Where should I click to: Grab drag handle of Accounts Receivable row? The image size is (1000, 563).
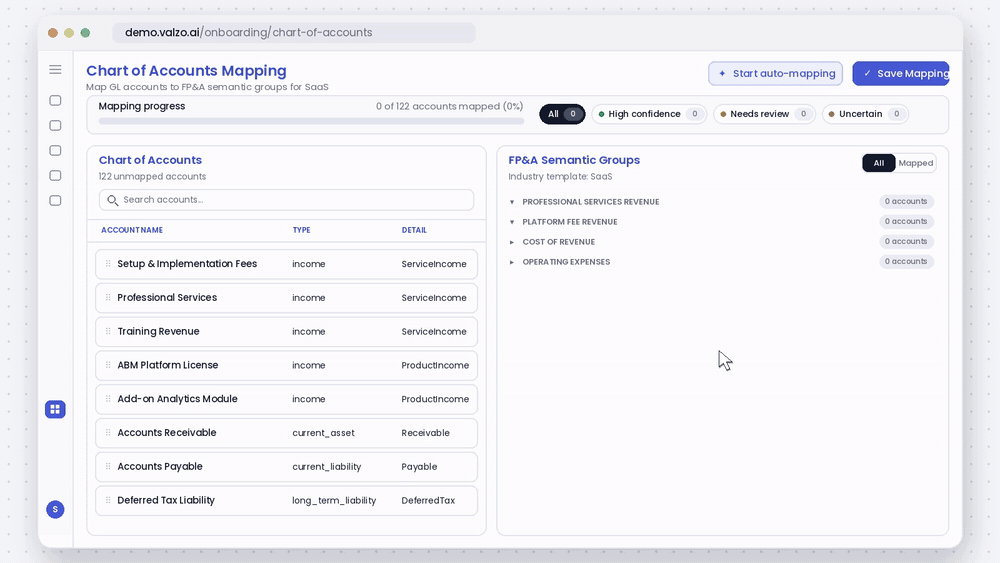point(108,432)
